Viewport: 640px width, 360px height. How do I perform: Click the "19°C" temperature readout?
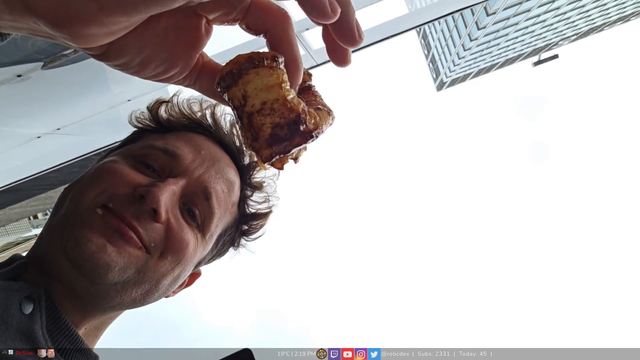pos(283,354)
